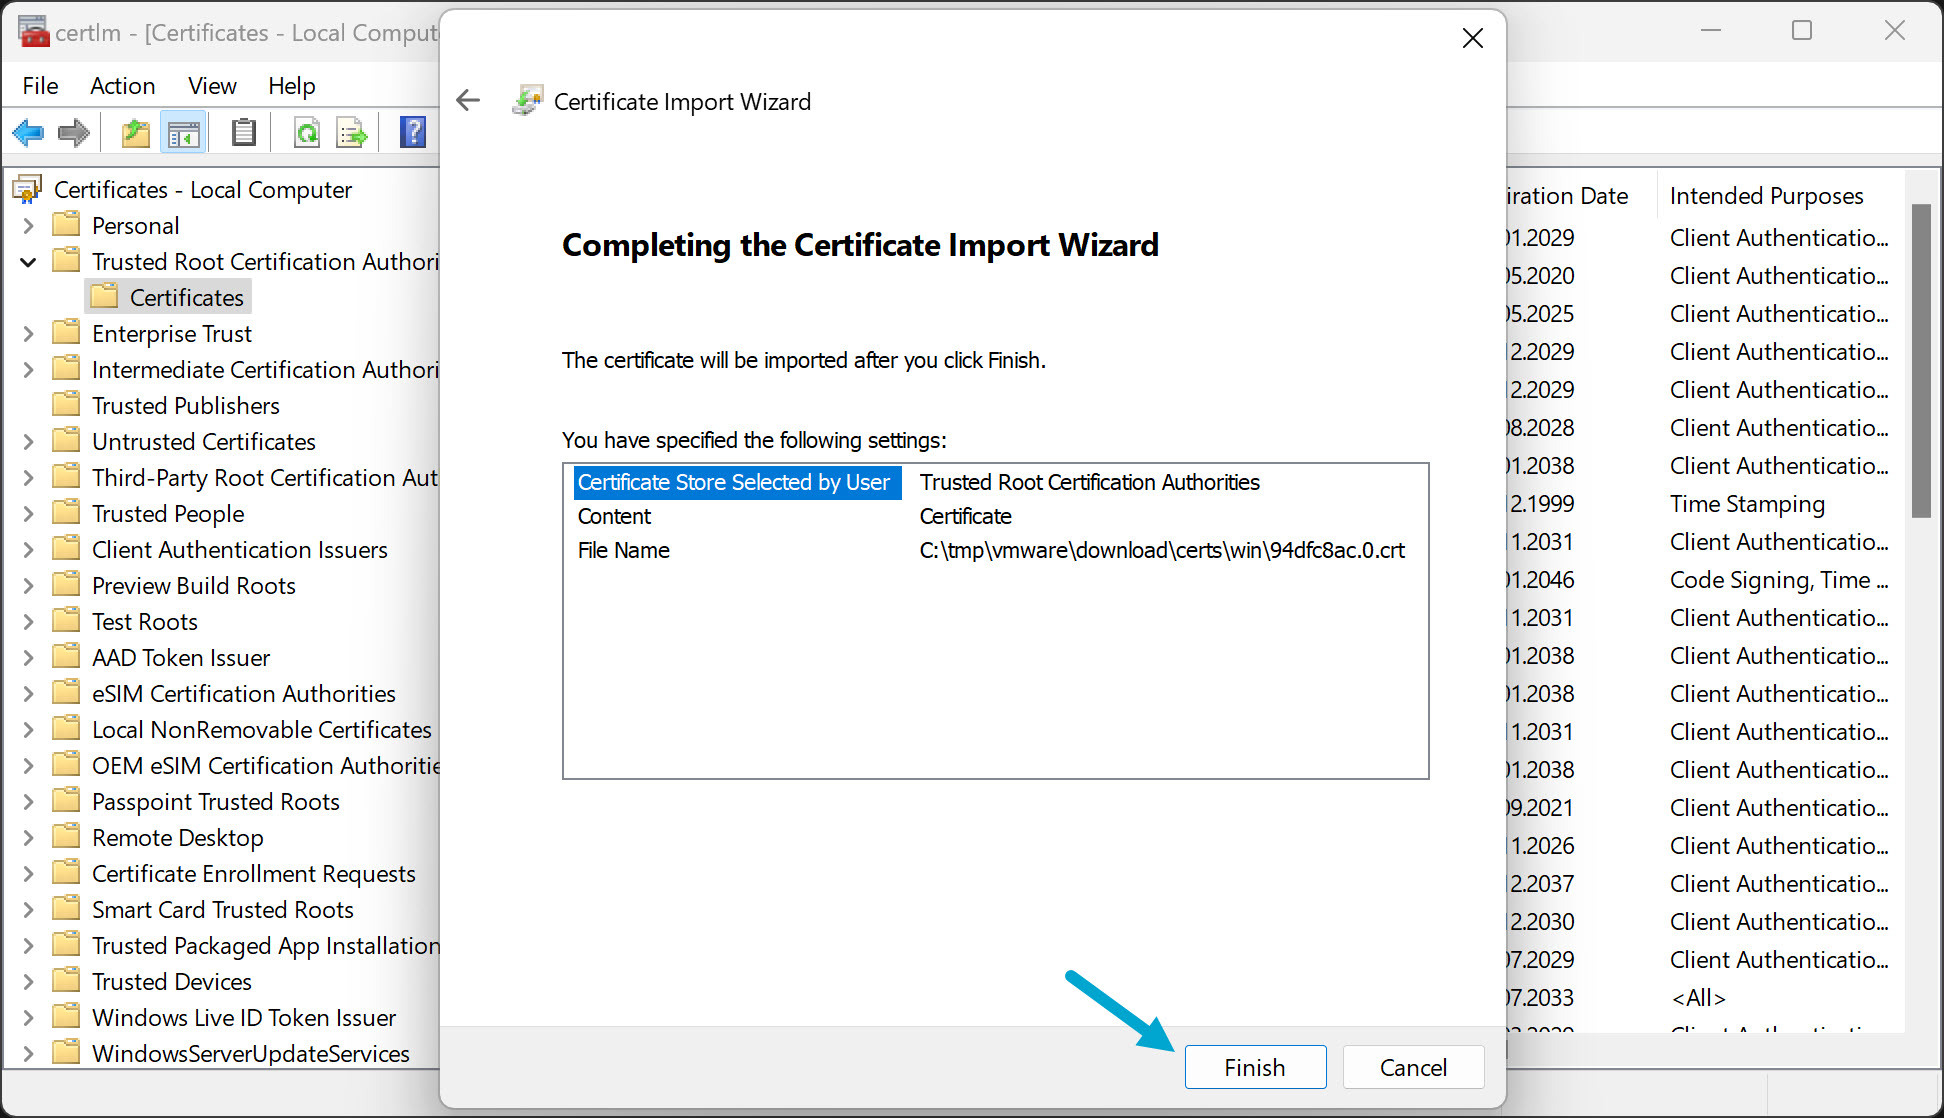Click the certlm icon in the title bar
This screenshot has width=1944, height=1118.
[33, 31]
